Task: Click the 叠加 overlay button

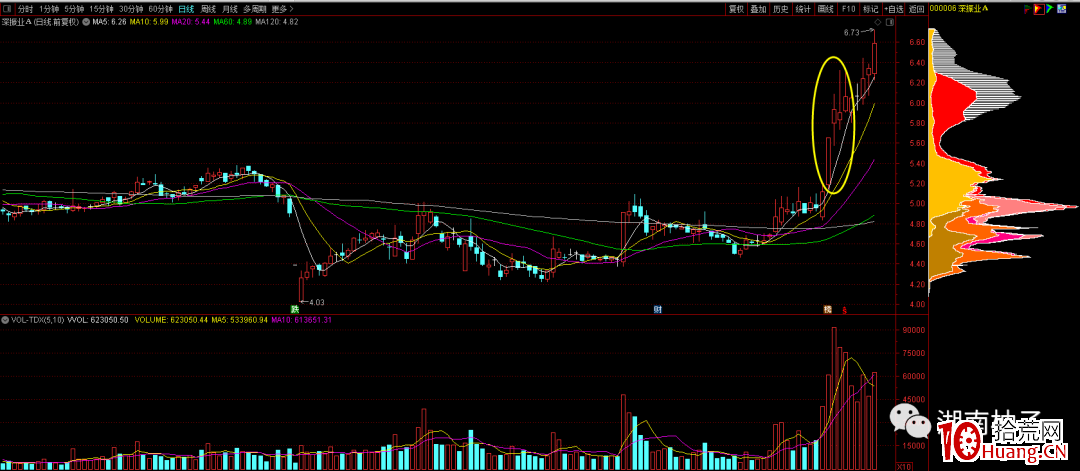Action: pos(758,9)
